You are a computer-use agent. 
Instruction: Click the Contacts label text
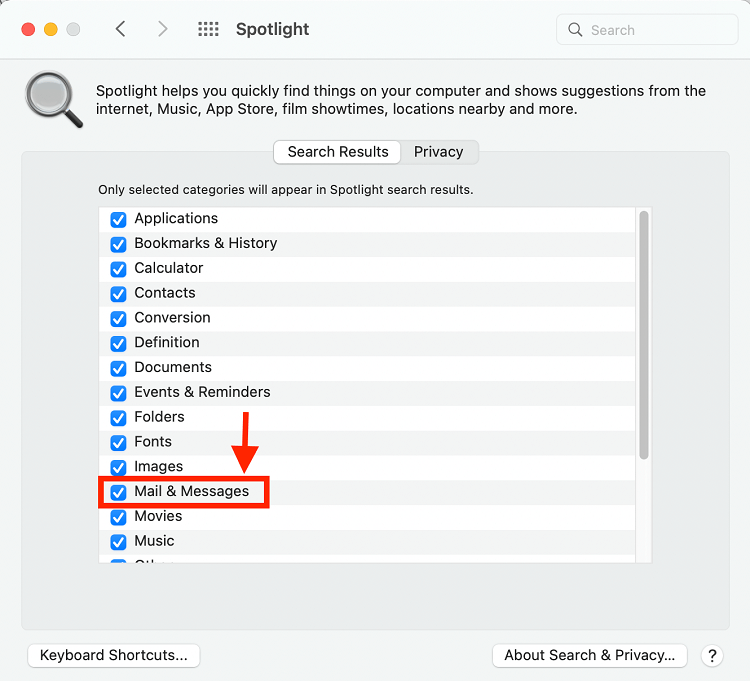pyautogui.click(x=165, y=293)
